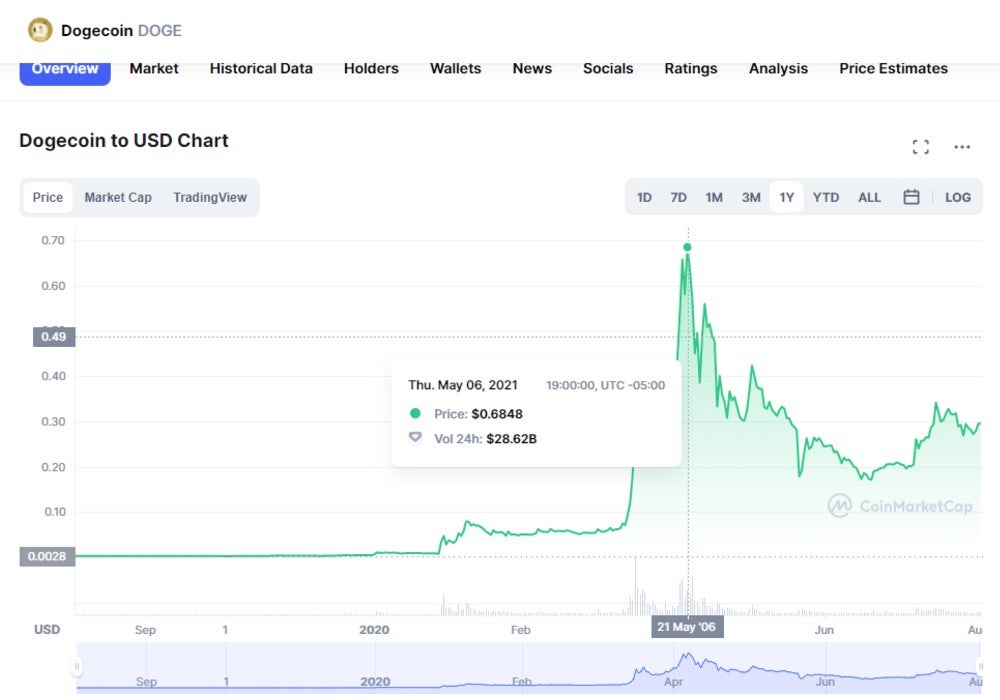
Task: Switch to the News tab
Action: (x=532, y=69)
